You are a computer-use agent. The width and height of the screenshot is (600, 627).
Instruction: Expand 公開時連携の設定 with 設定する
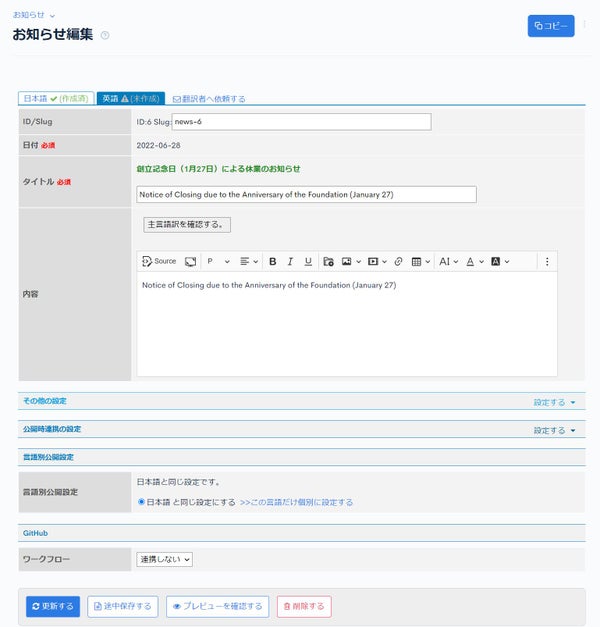click(554, 430)
